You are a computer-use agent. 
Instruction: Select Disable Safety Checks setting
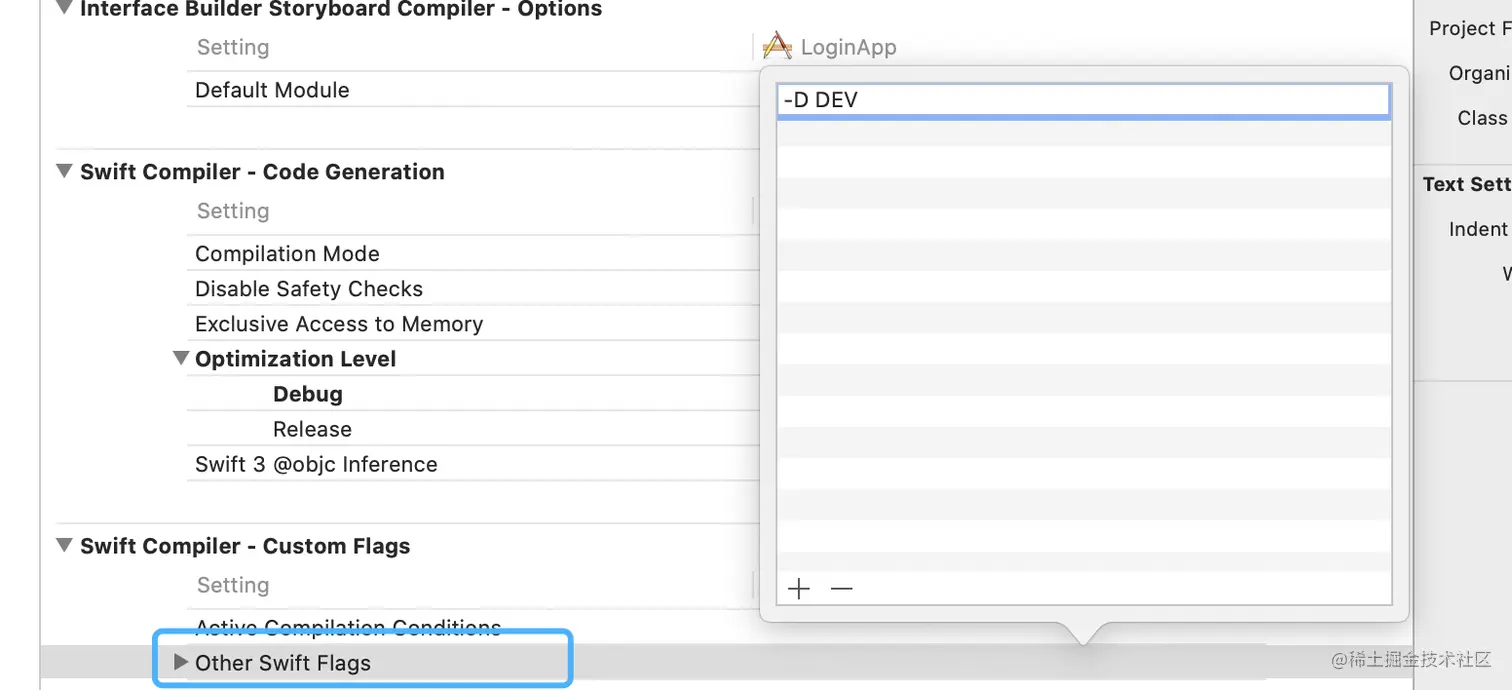pos(309,289)
